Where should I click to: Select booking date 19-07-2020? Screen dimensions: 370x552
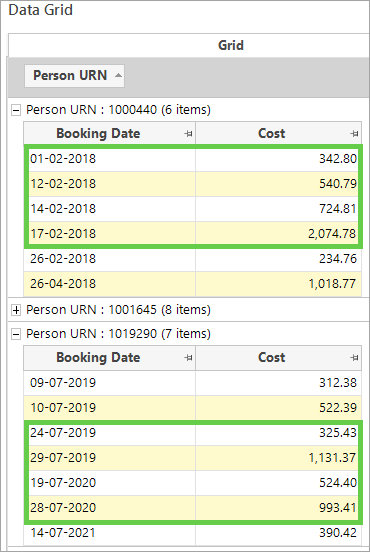(63, 483)
